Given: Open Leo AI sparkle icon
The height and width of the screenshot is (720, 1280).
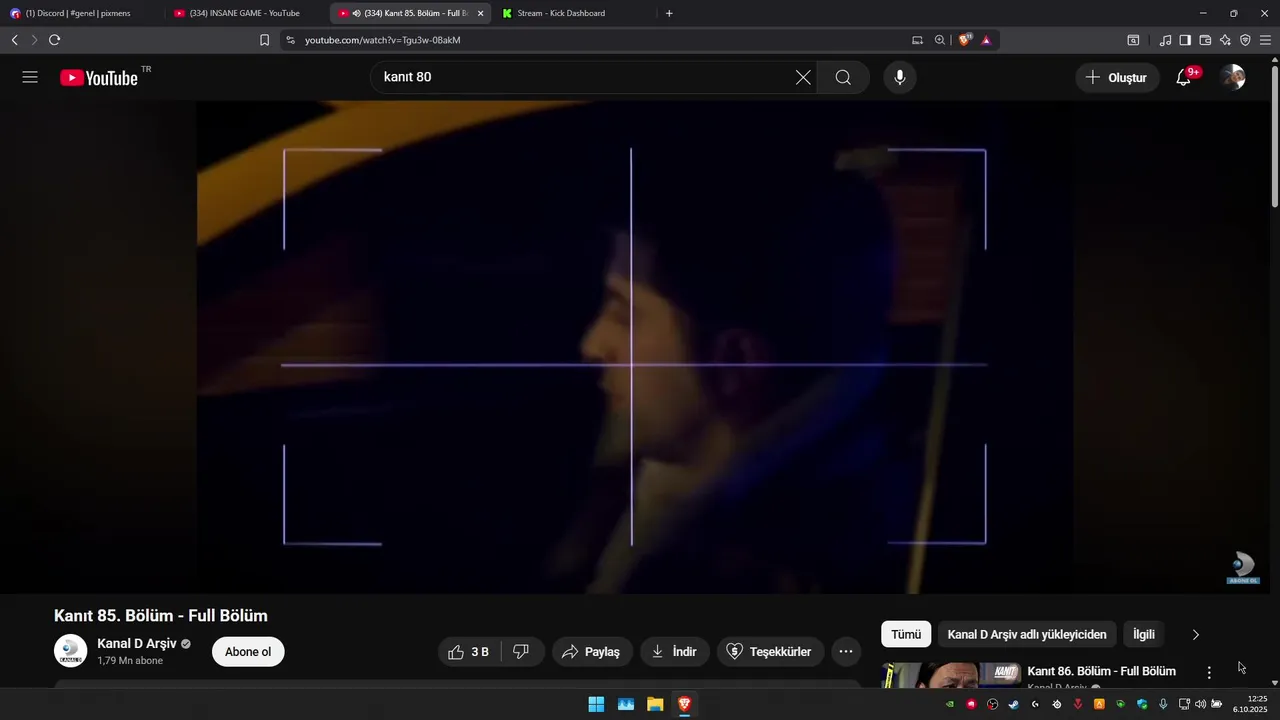Looking at the screenshot, I should 1225,40.
